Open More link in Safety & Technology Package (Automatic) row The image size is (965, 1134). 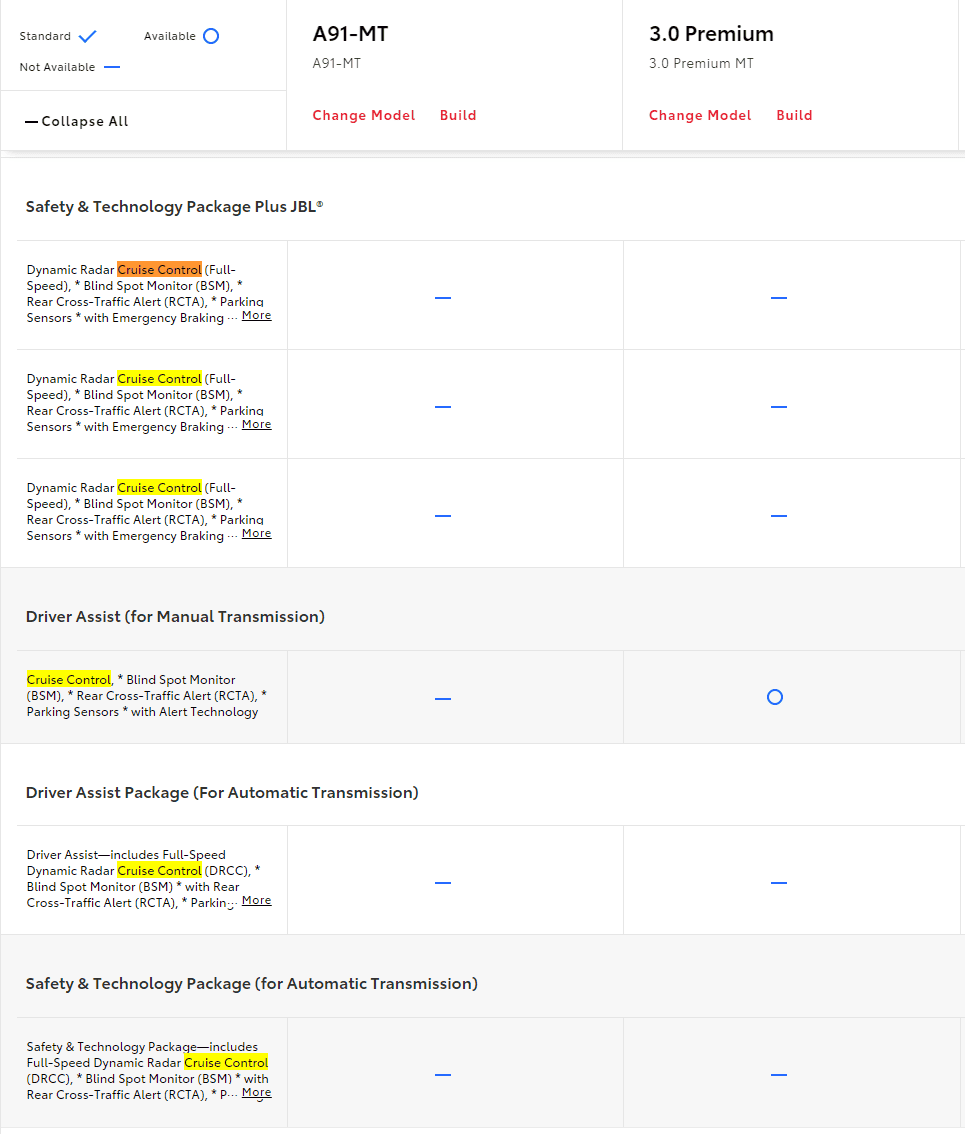(x=257, y=1093)
